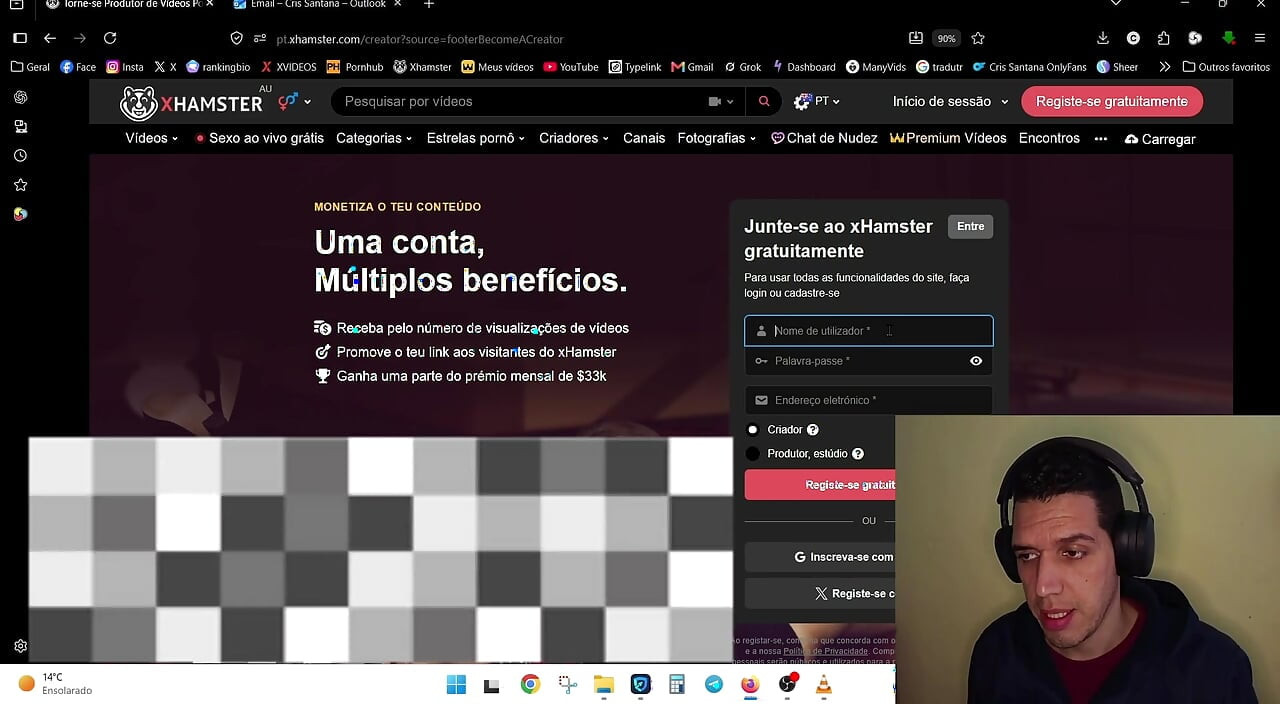Click the xHamster logo
This screenshot has width=1280, height=704.
pyautogui.click(x=191, y=102)
